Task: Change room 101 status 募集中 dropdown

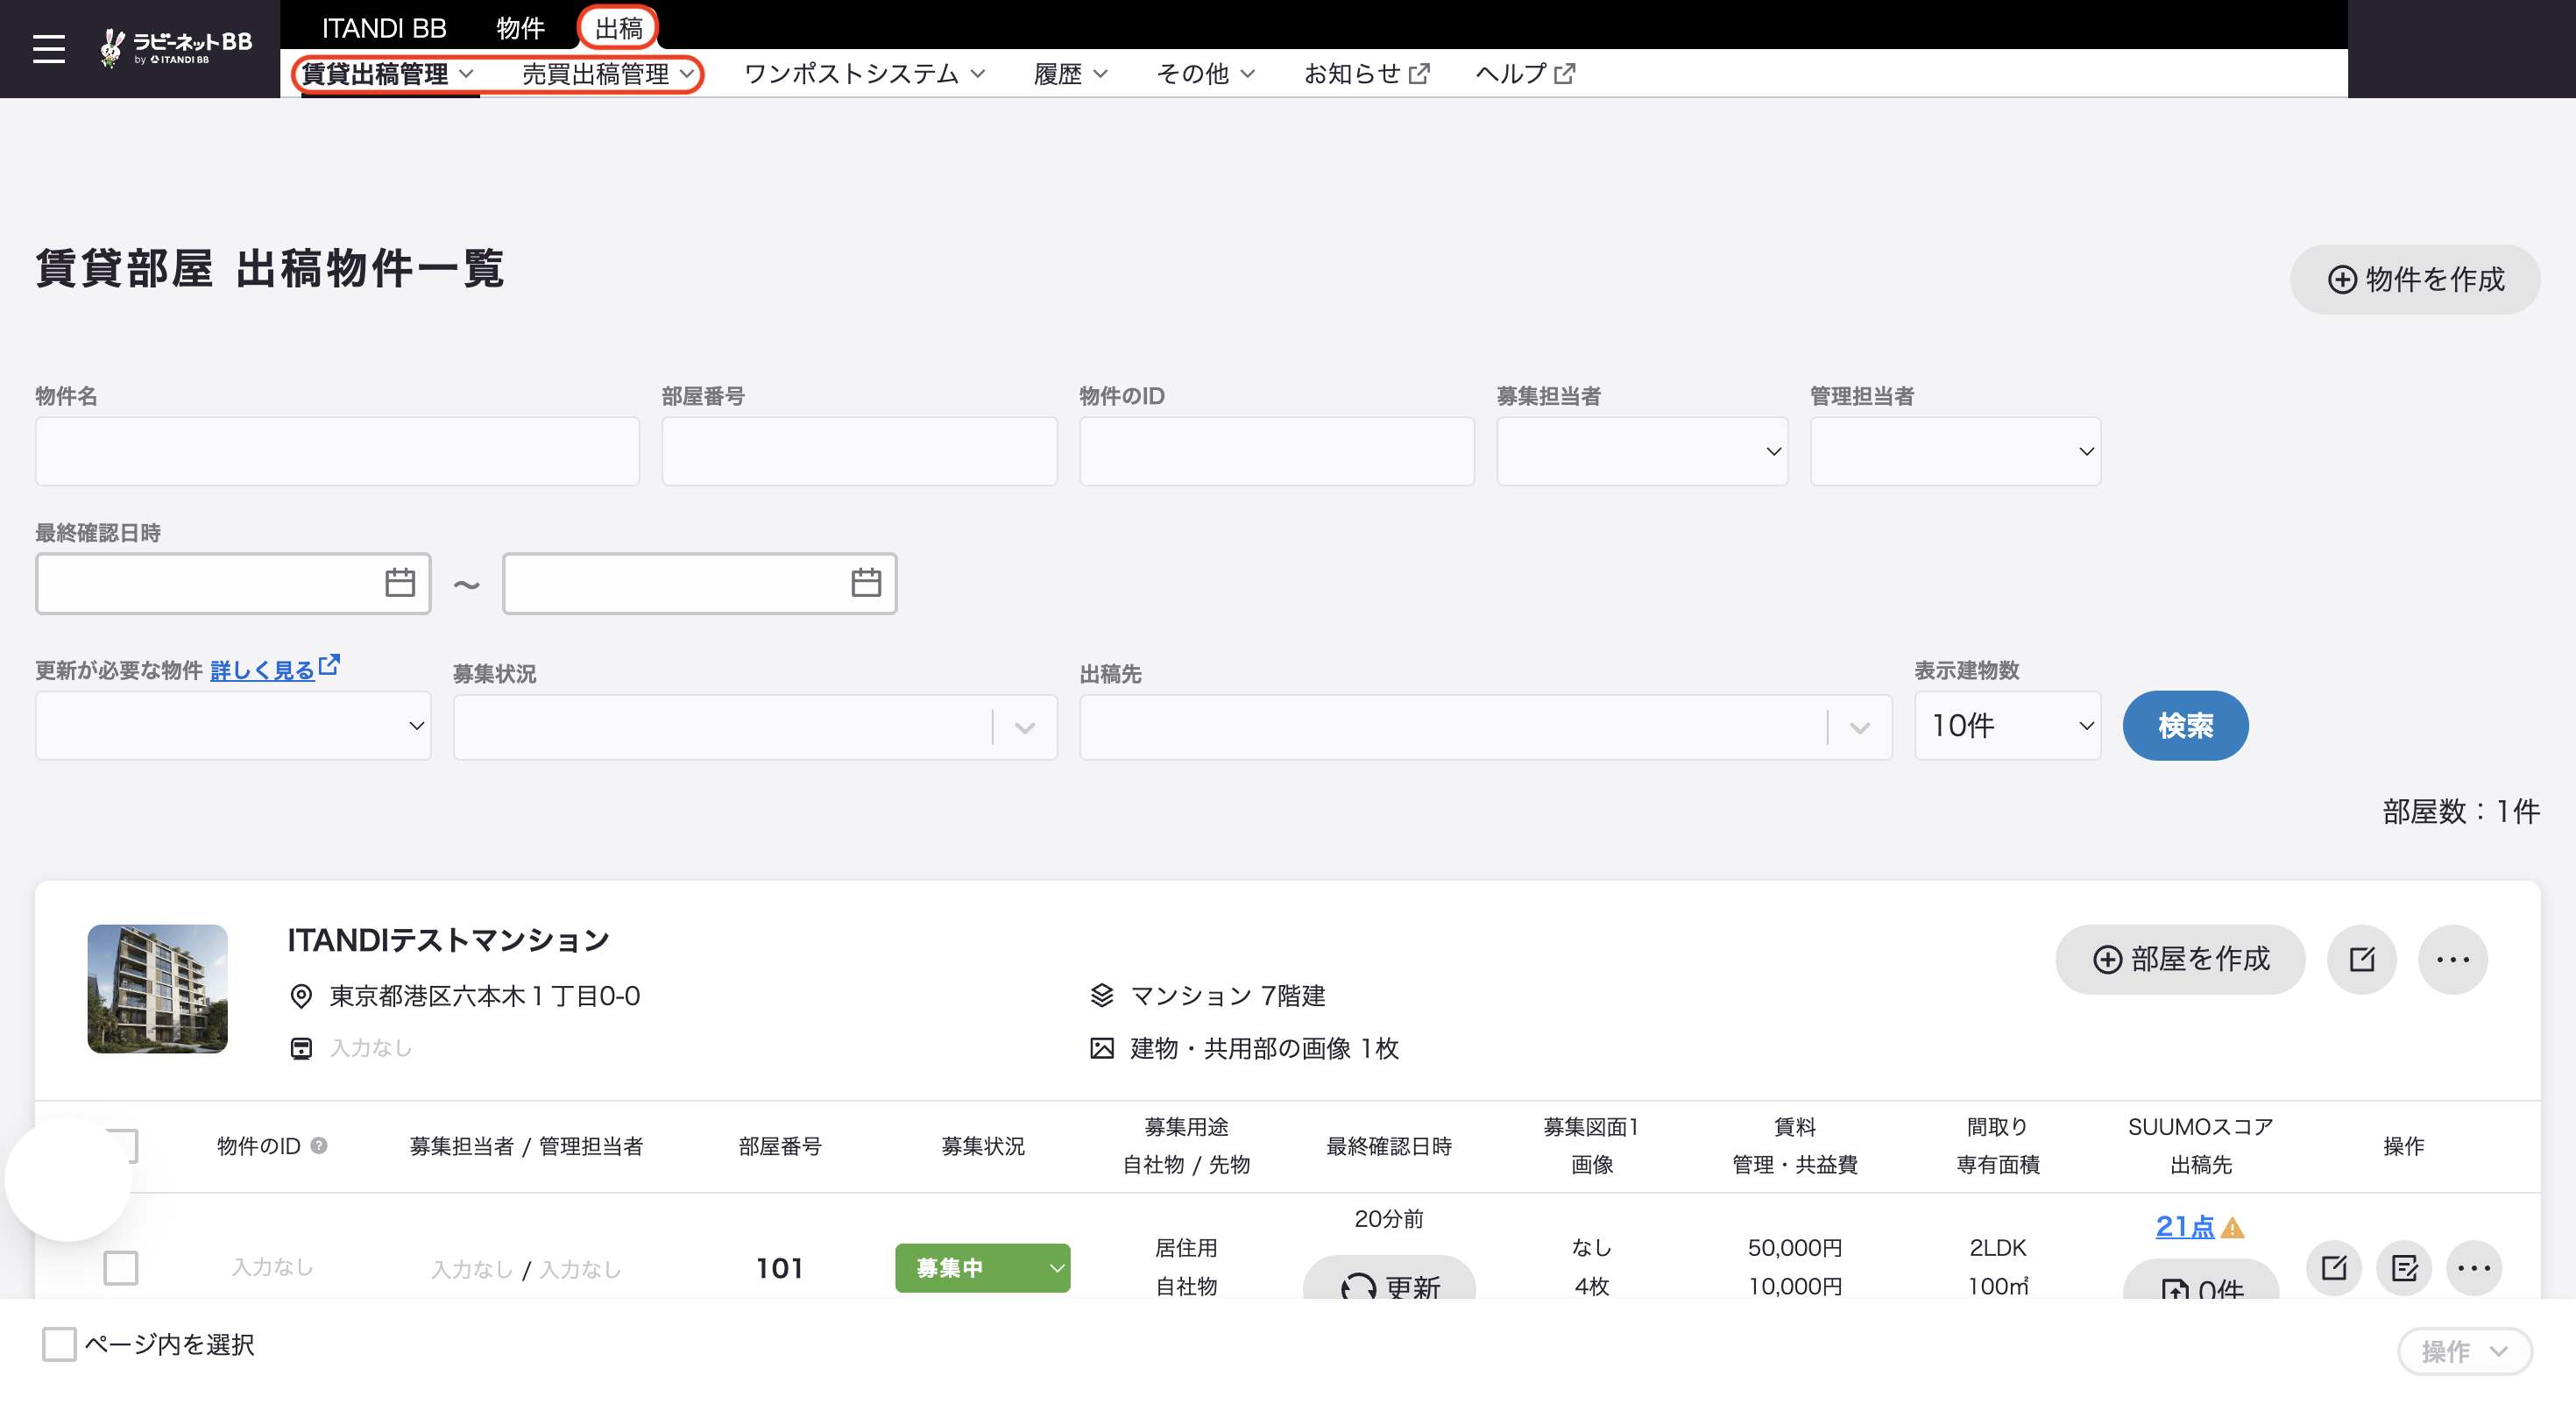Action: pyautogui.click(x=982, y=1268)
